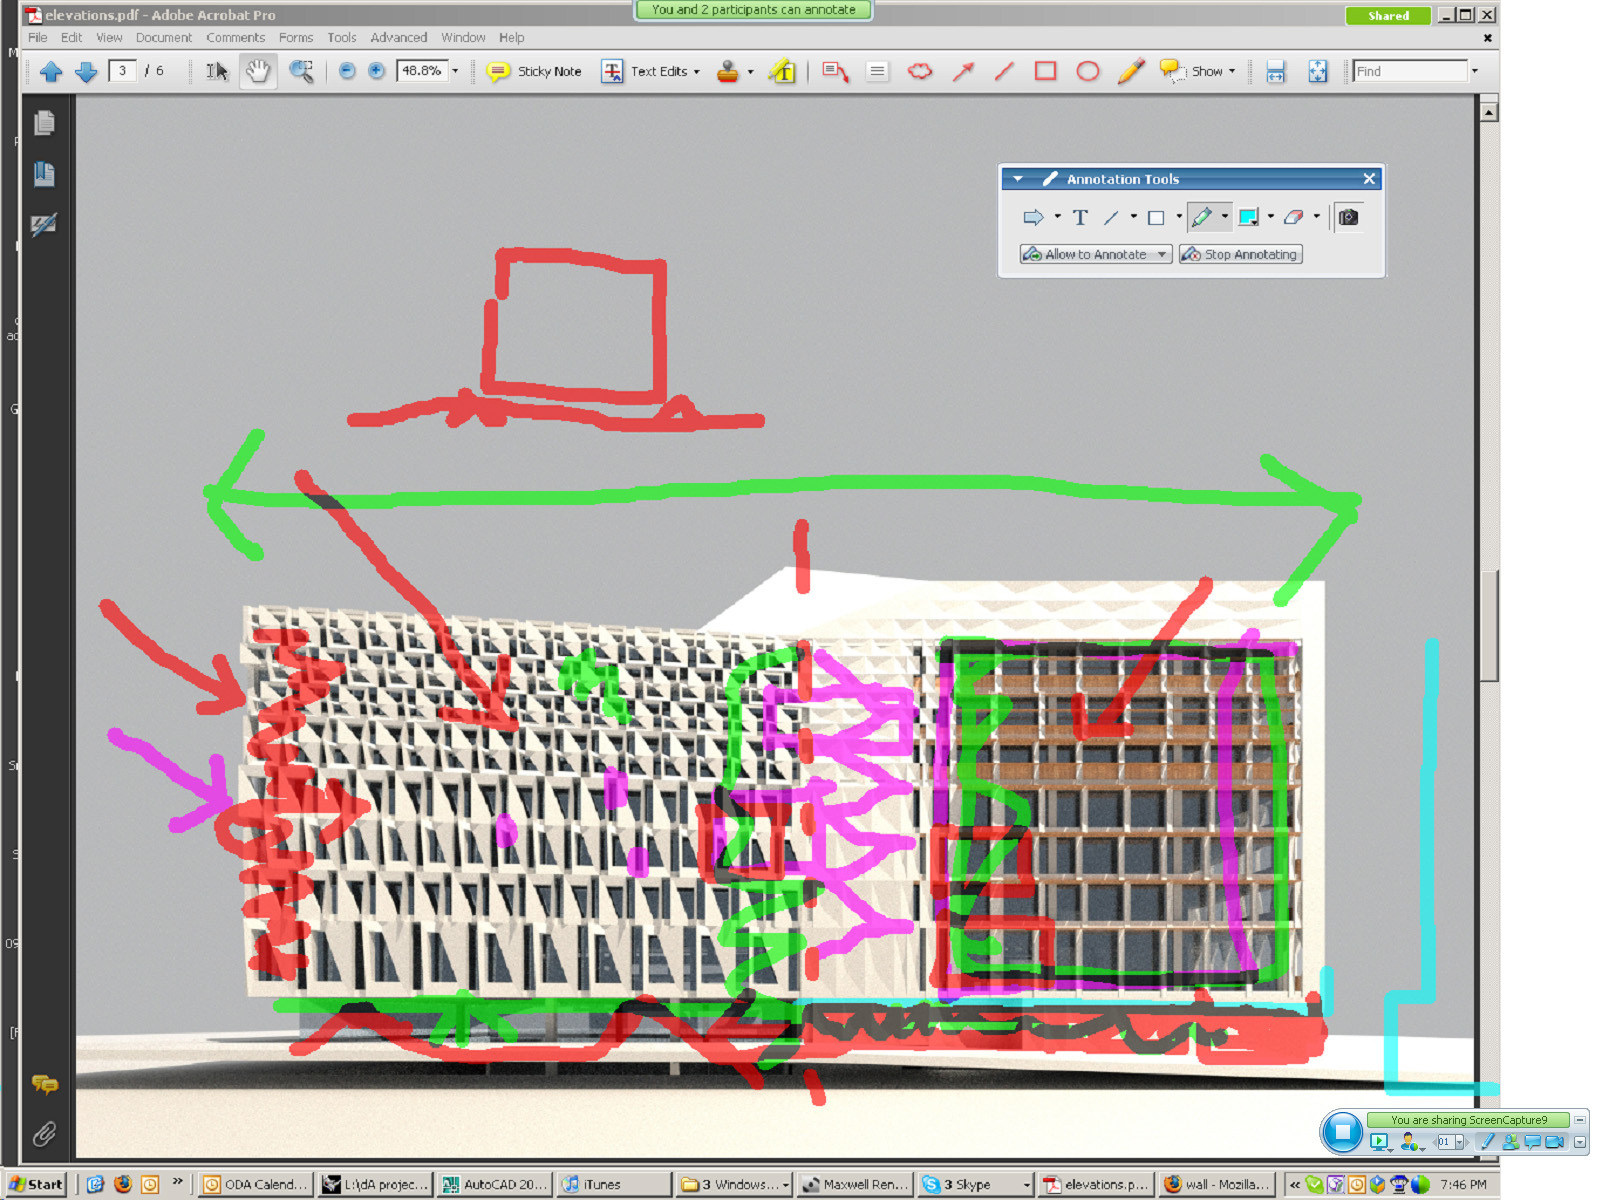
Task: Choose the Marquee Zoom tool
Action: coord(301,71)
